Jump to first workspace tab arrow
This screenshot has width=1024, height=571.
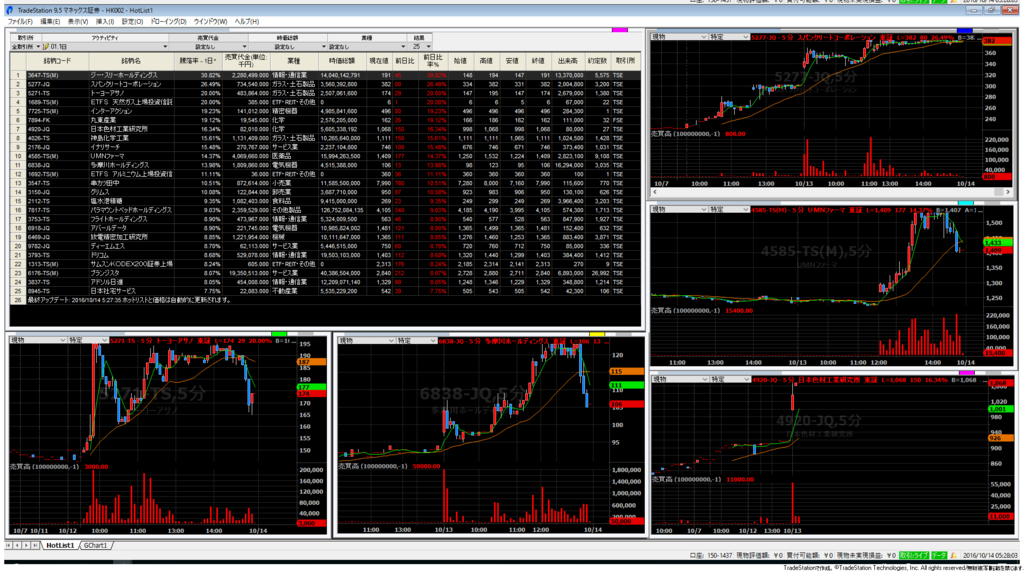(x=8, y=546)
